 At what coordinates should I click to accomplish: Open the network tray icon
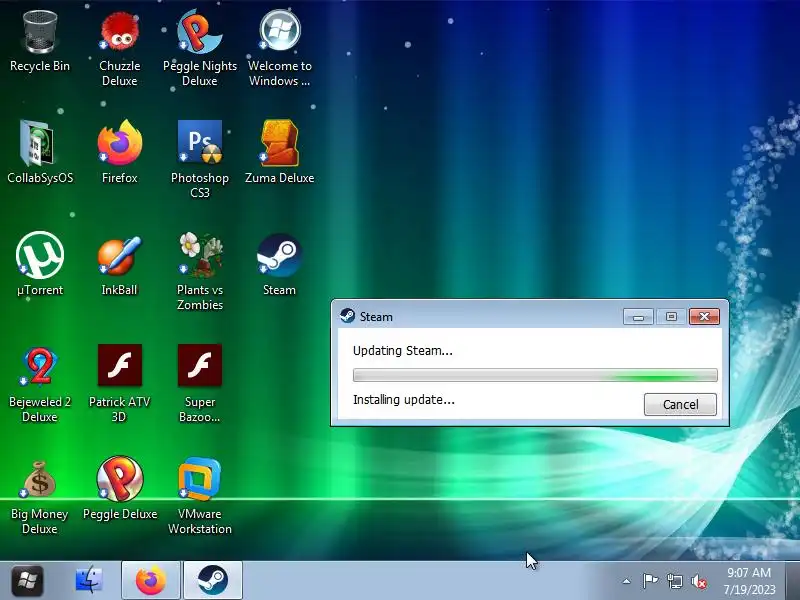[x=674, y=581]
